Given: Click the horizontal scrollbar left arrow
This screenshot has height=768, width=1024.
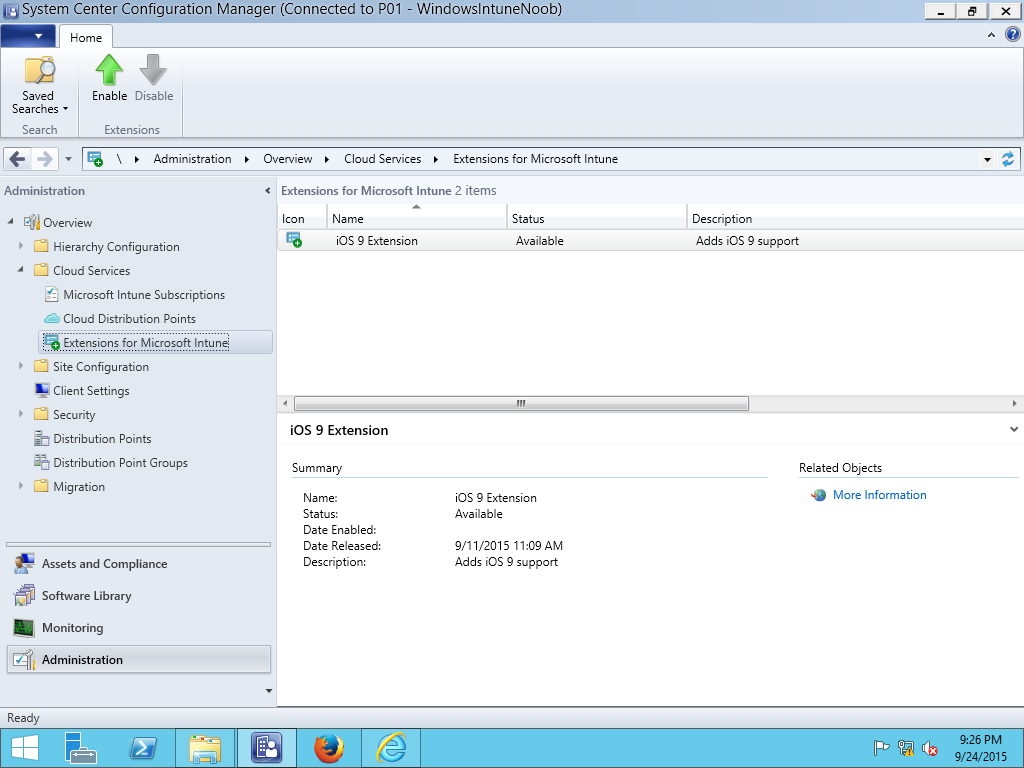Looking at the screenshot, I should (285, 404).
